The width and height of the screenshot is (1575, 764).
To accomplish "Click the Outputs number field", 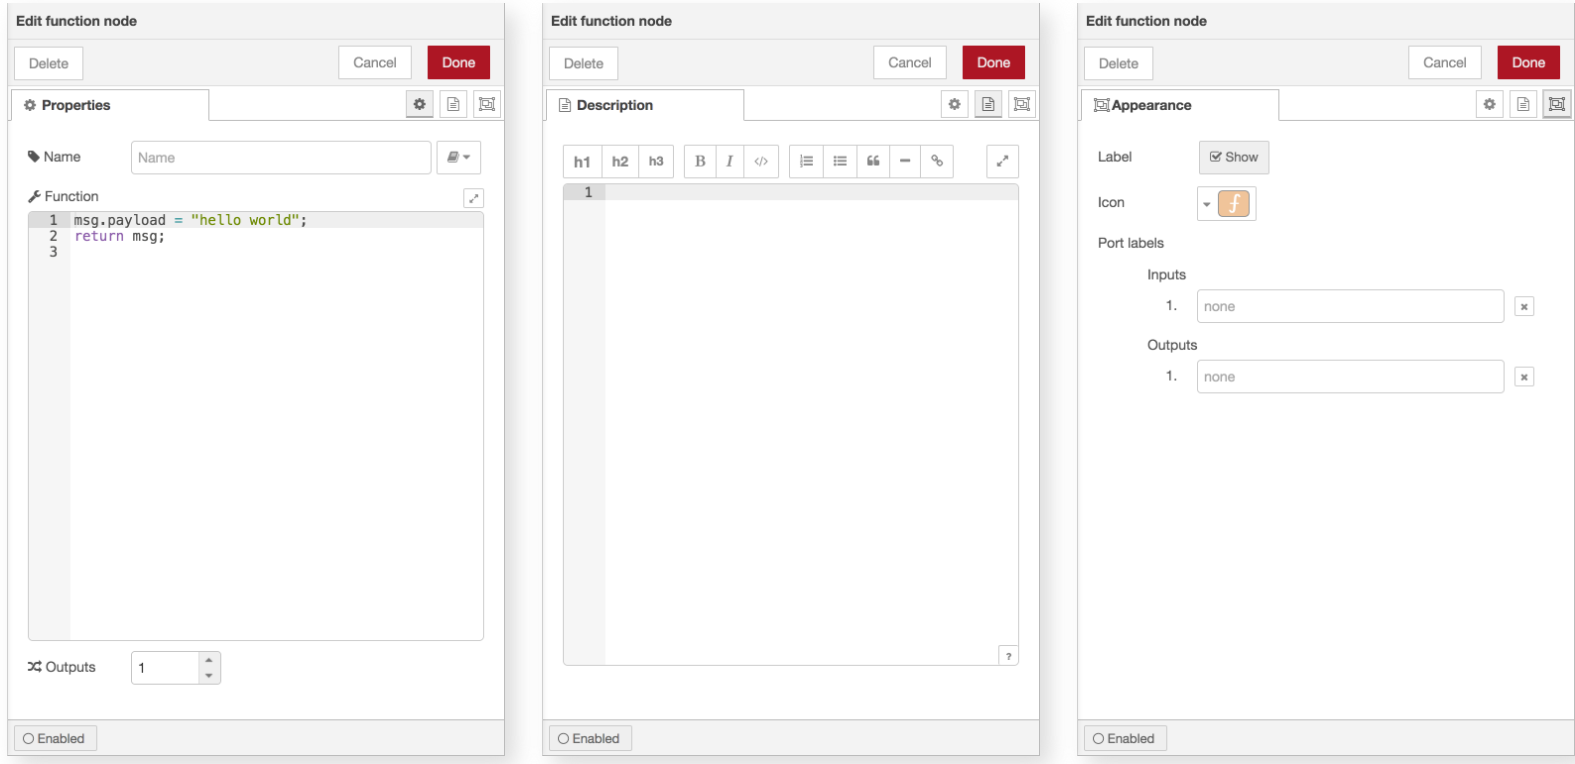I will (166, 668).
